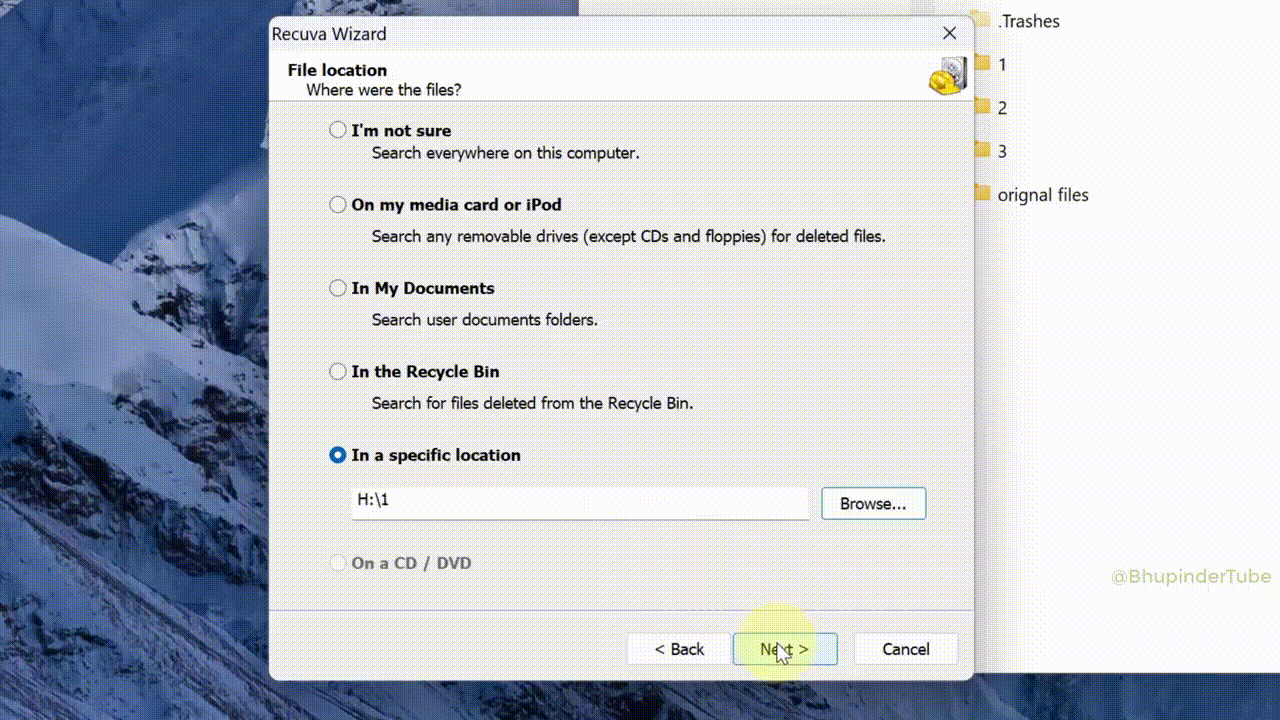Image resolution: width=1280 pixels, height=720 pixels.
Task: Choose "On my media card or iPod" option
Action: pyautogui.click(x=338, y=204)
